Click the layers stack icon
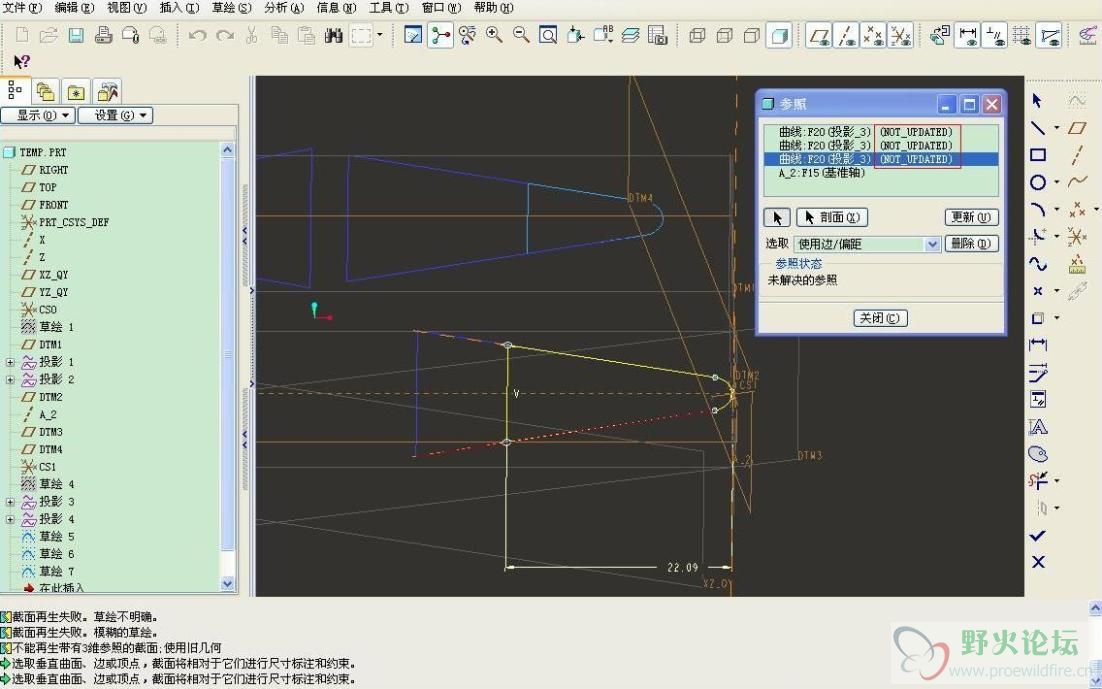The image size is (1102, 689). pos(630,35)
